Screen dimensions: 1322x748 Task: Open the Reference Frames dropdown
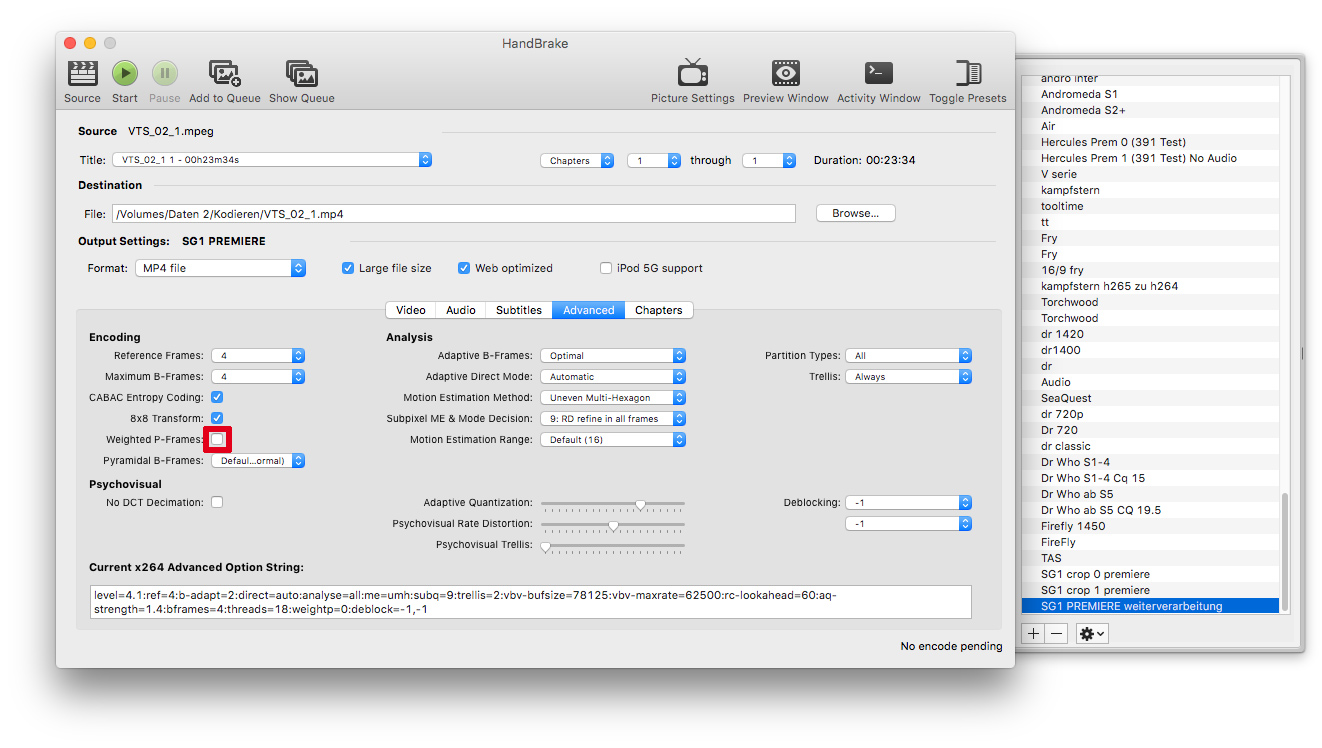pos(258,356)
